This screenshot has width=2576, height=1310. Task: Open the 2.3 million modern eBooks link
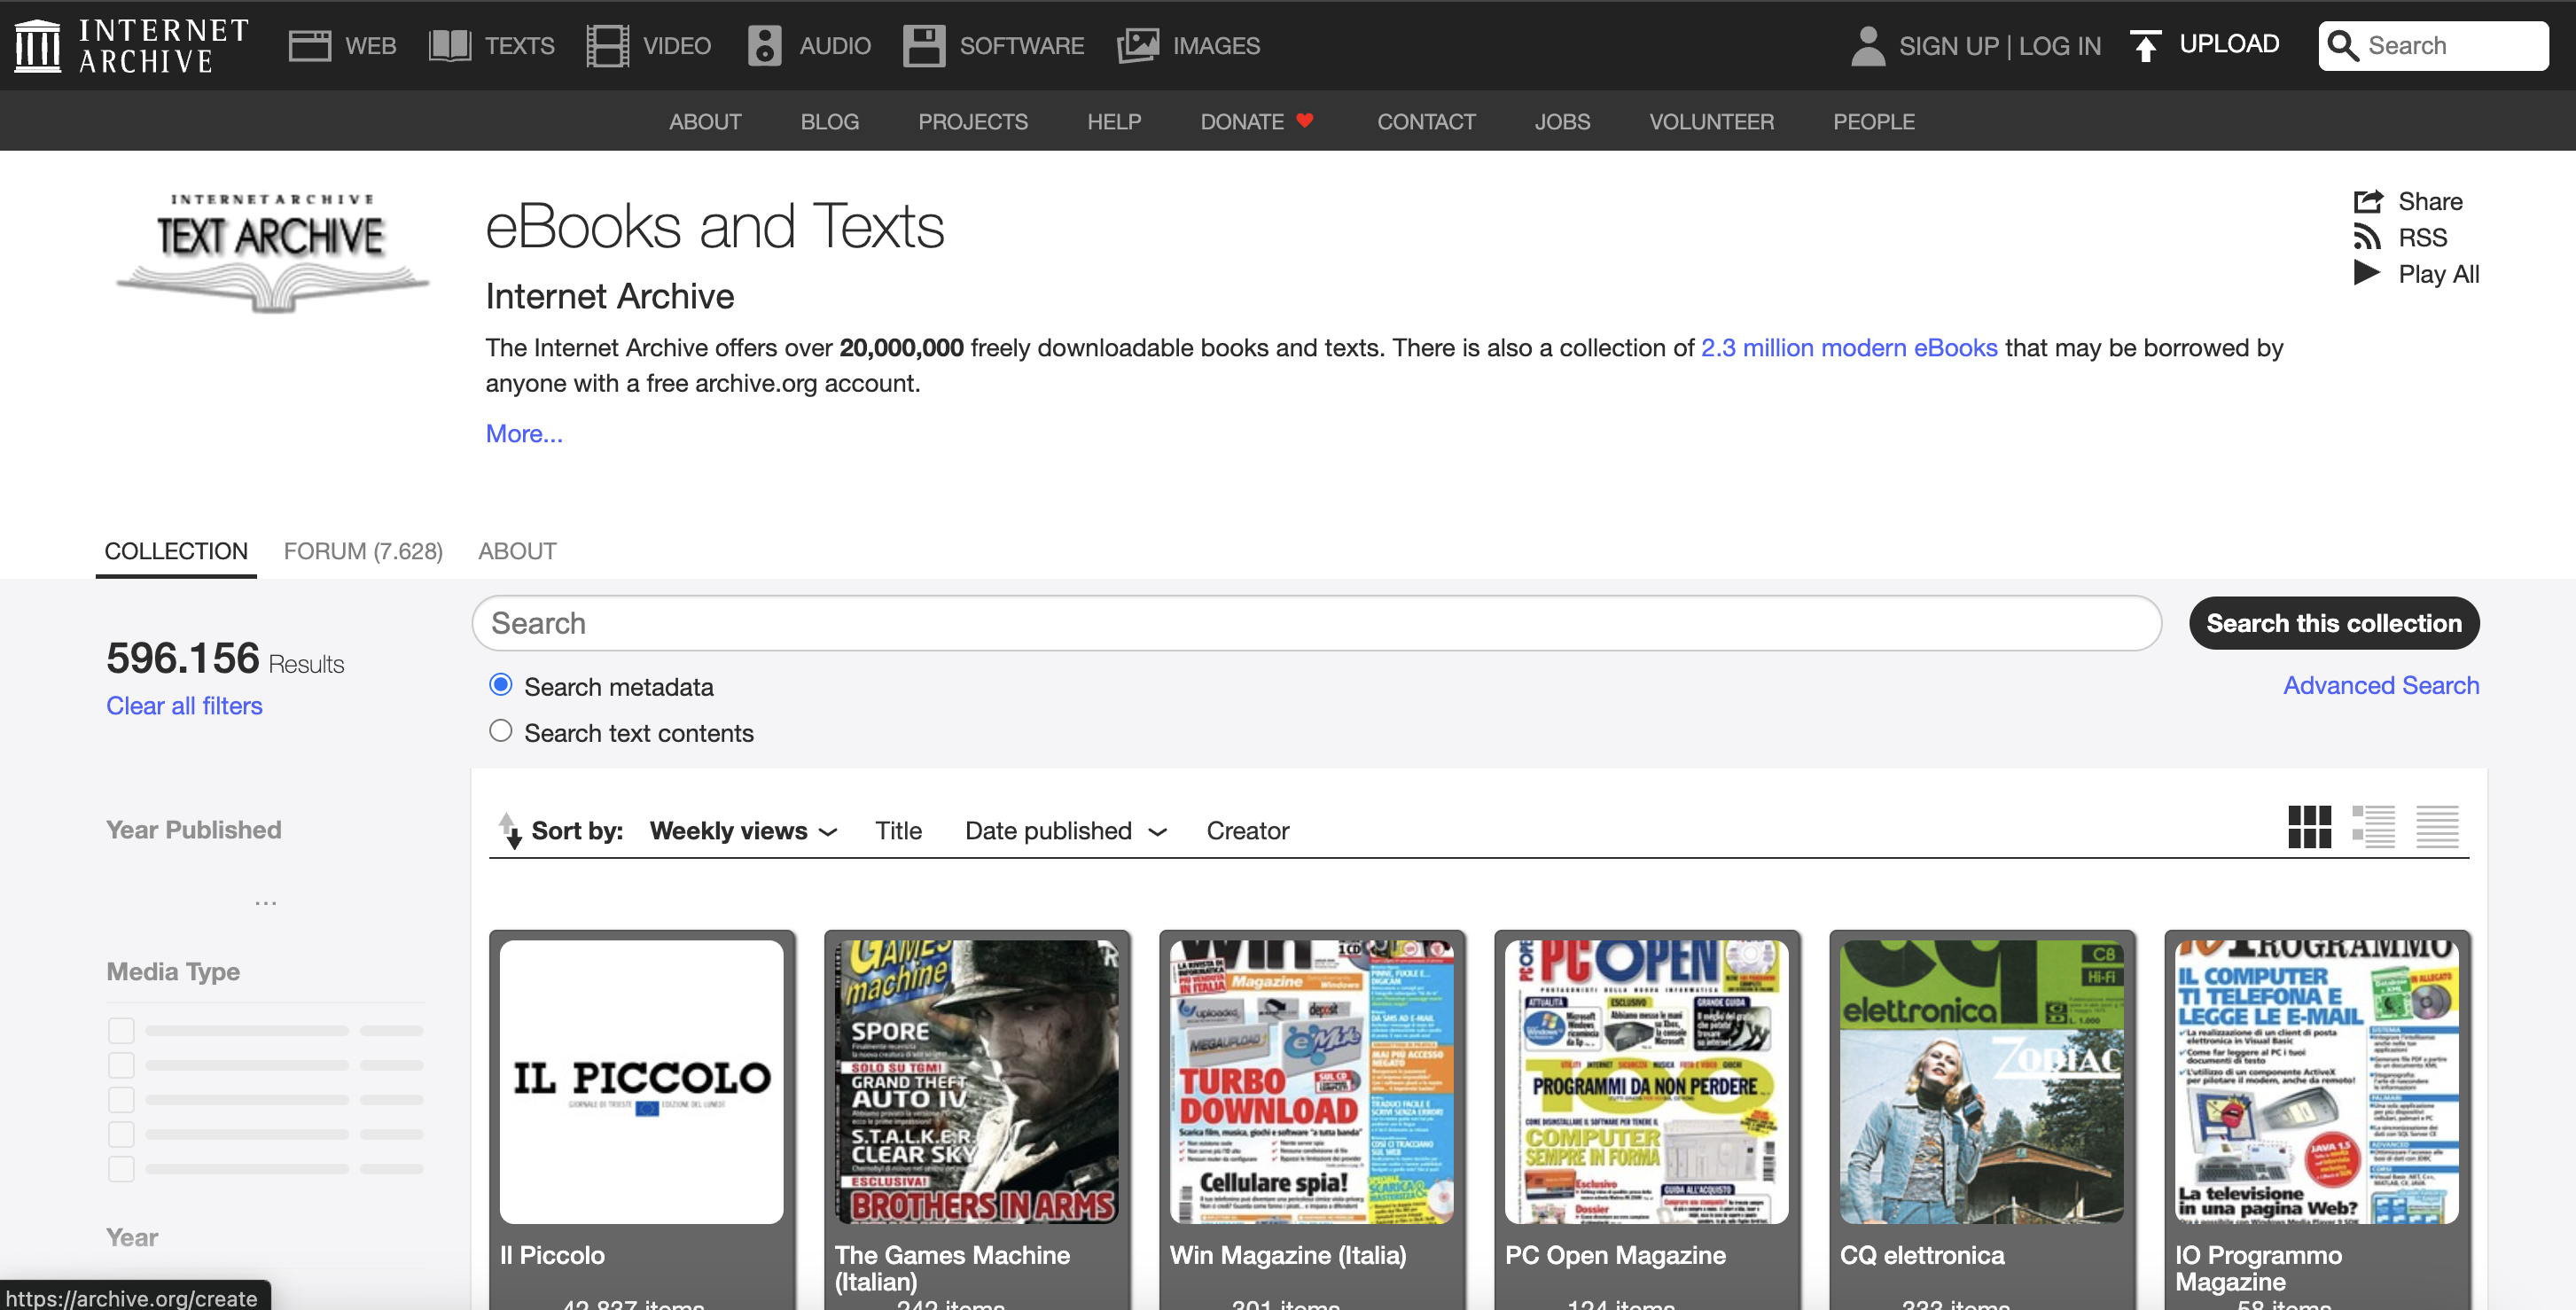coord(1848,347)
